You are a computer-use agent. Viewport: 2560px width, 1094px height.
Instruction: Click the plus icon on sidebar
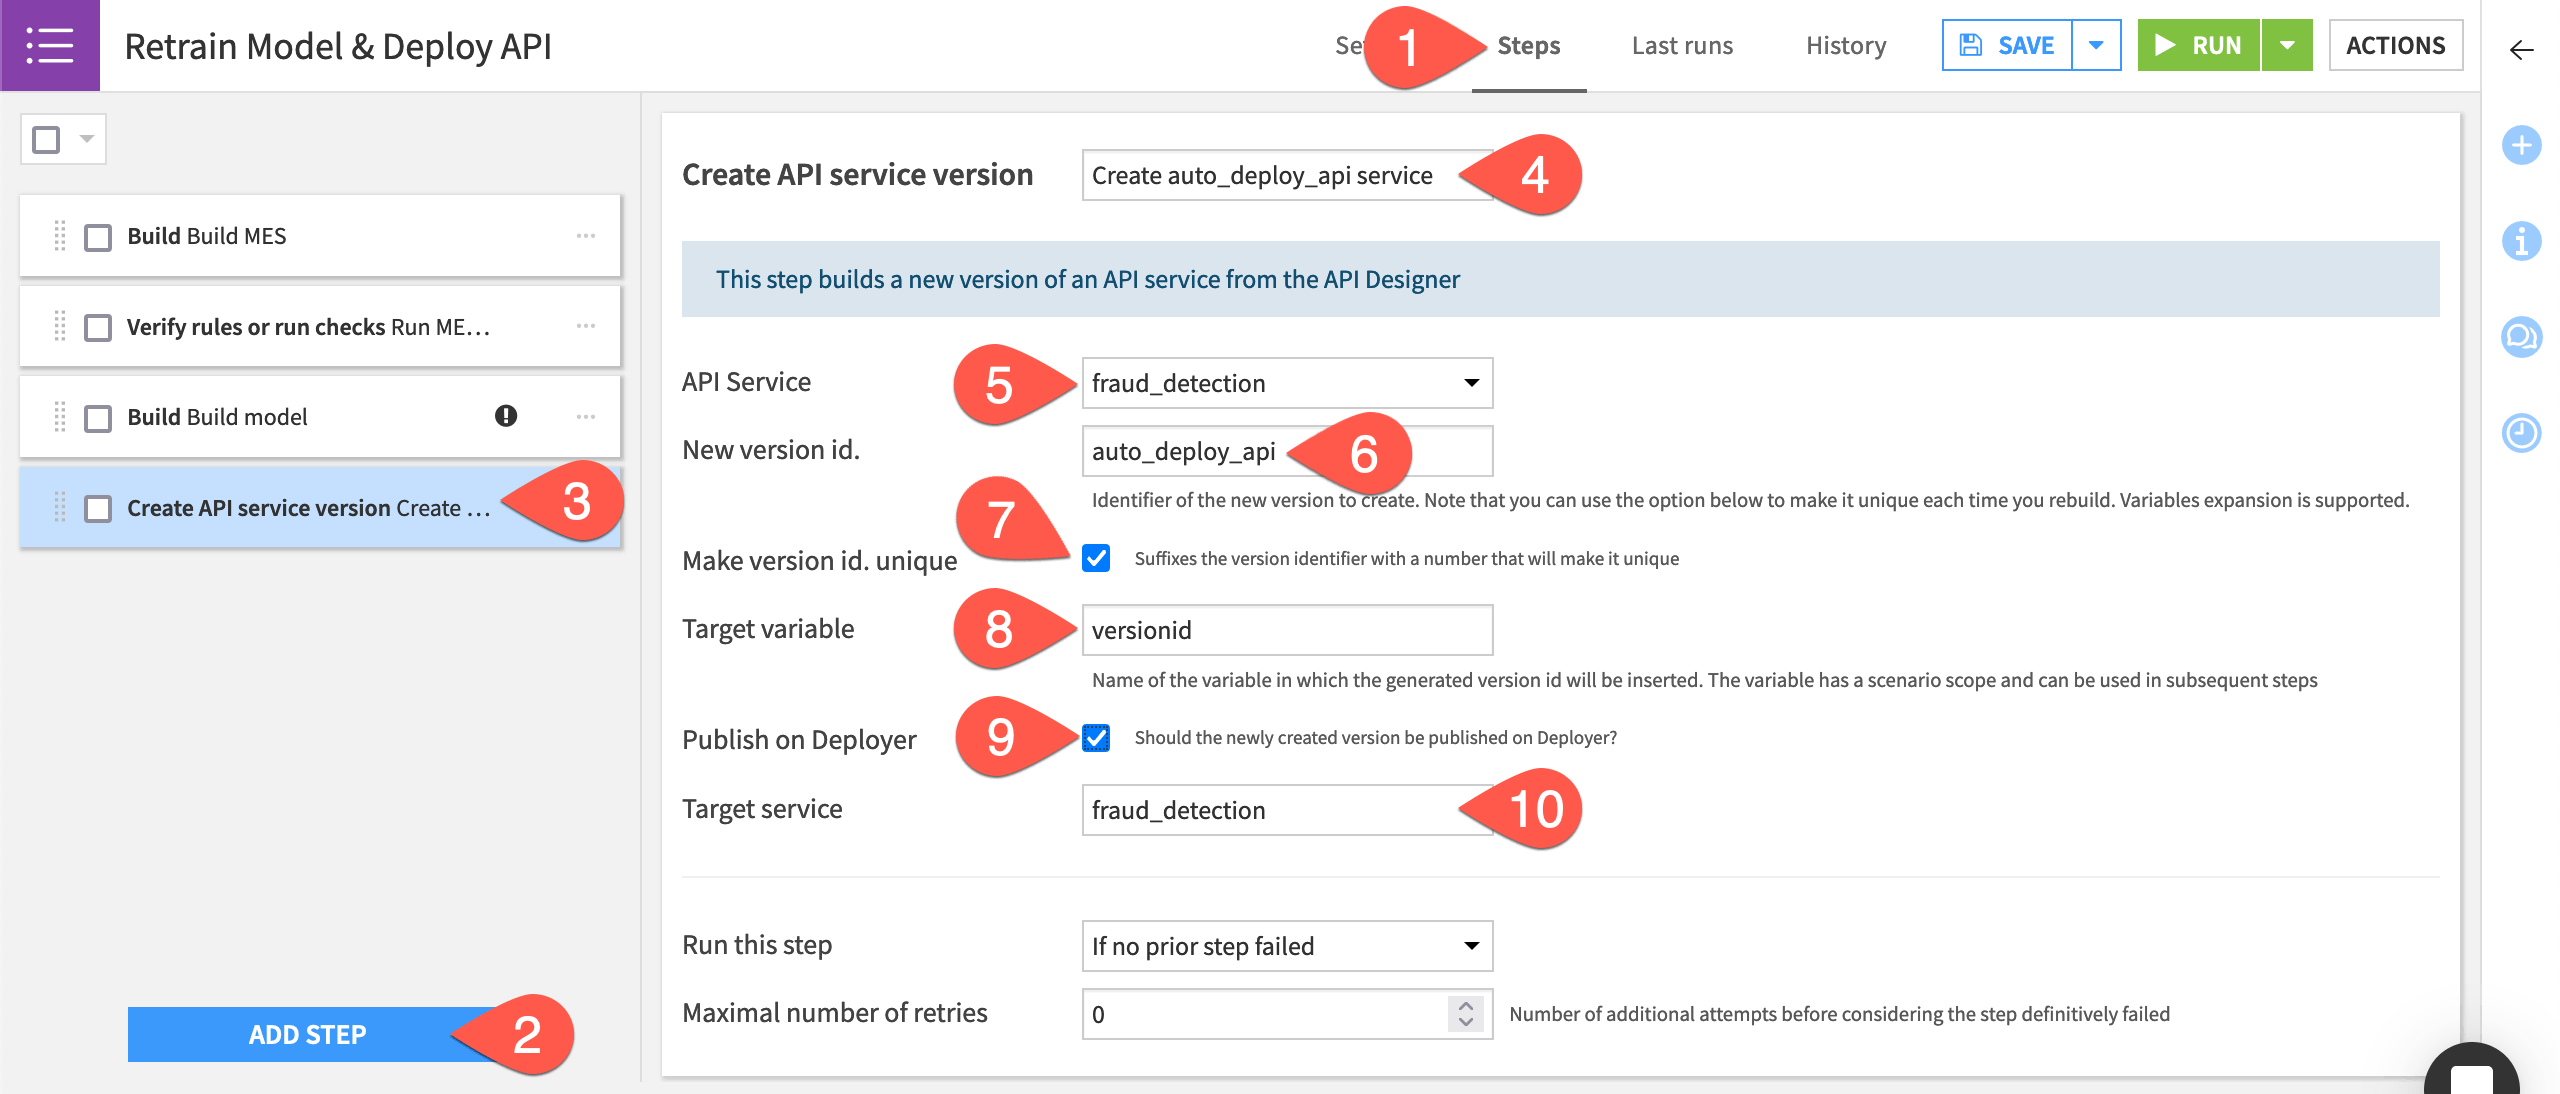coord(2521,144)
